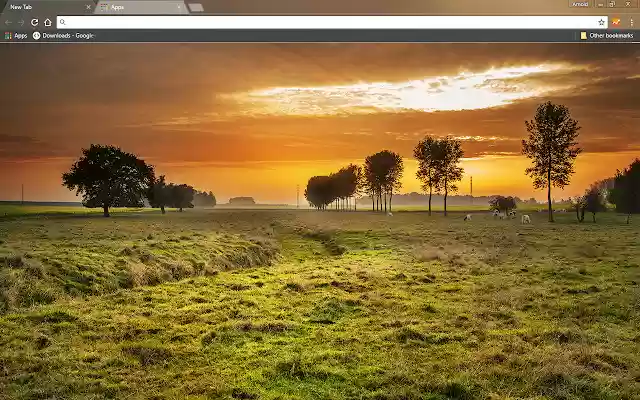Open a new tab with the new-tab button
This screenshot has width=640, height=400.
[x=196, y=7]
